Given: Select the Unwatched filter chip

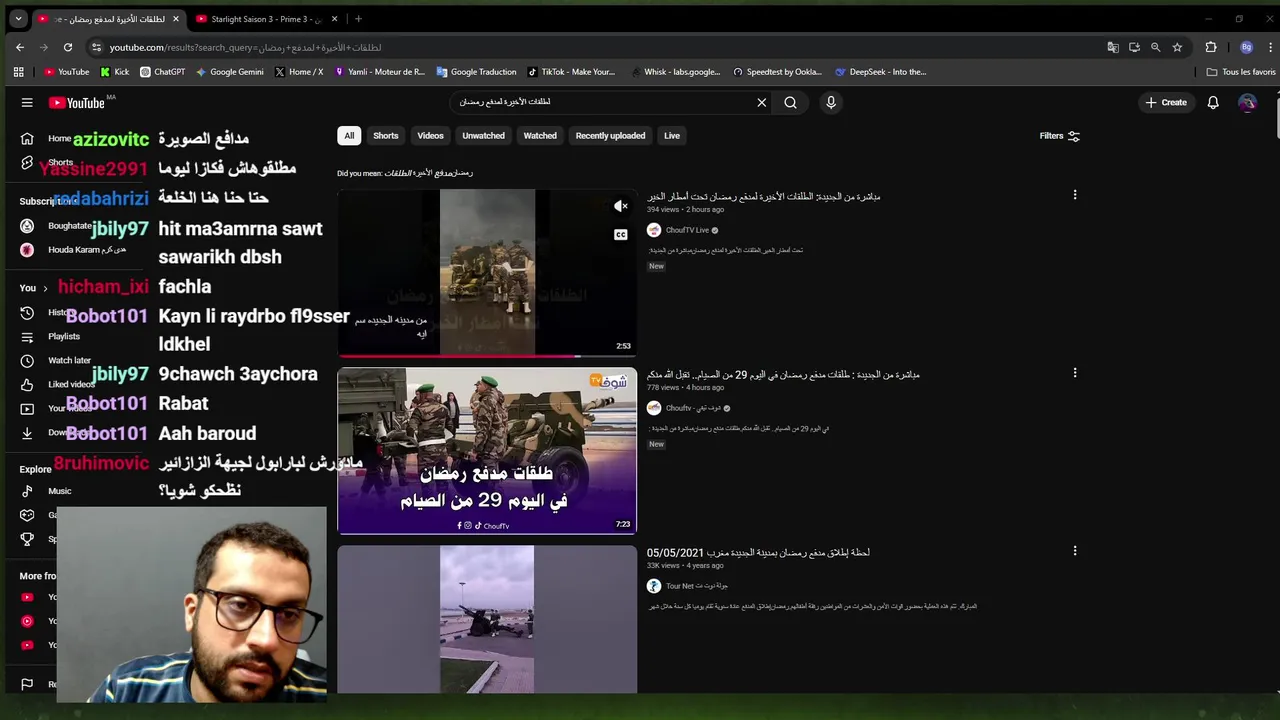Looking at the screenshot, I should [x=483, y=136].
